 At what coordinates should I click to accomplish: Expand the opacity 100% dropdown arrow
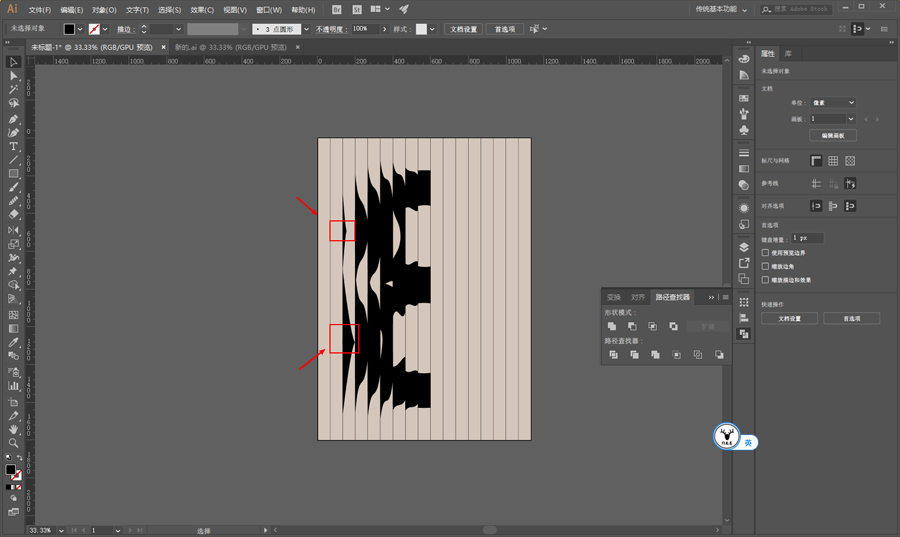pyautogui.click(x=385, y=29)
